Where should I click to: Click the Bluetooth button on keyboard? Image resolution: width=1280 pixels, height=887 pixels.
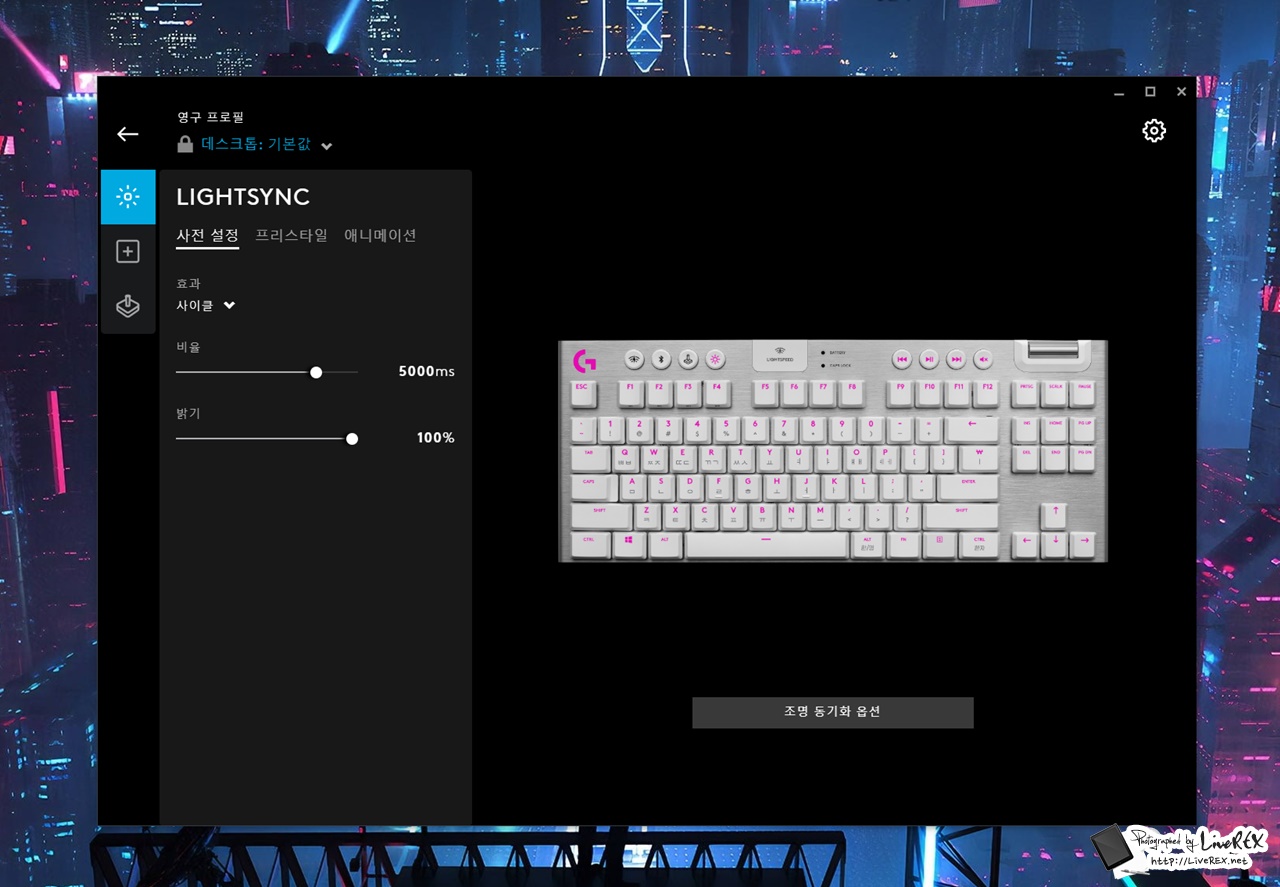661,359
